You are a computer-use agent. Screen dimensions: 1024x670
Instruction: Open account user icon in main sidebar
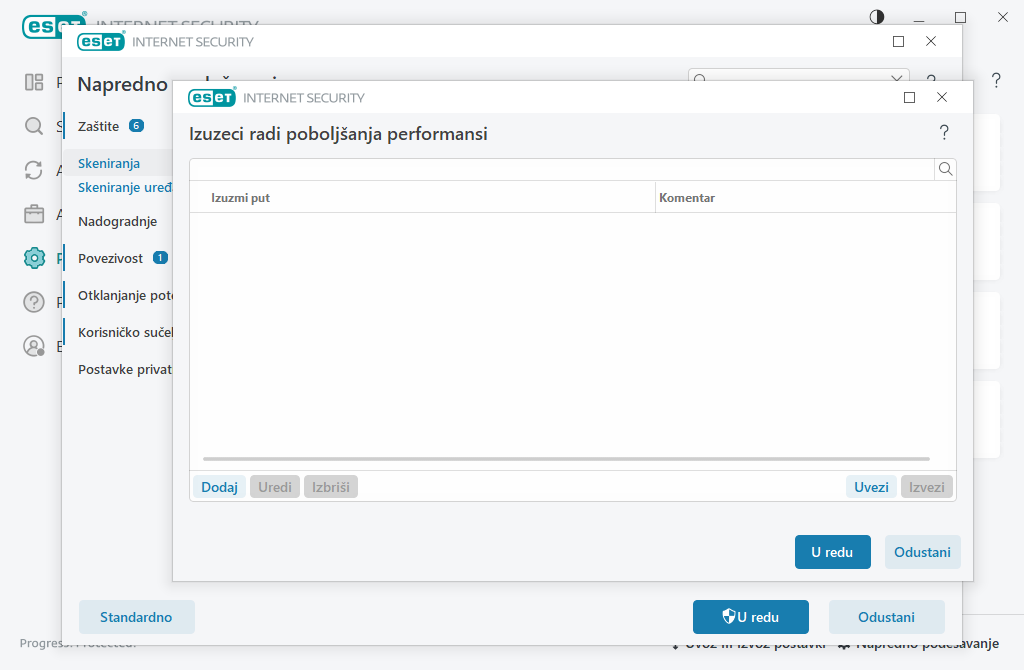click(34, 346)
